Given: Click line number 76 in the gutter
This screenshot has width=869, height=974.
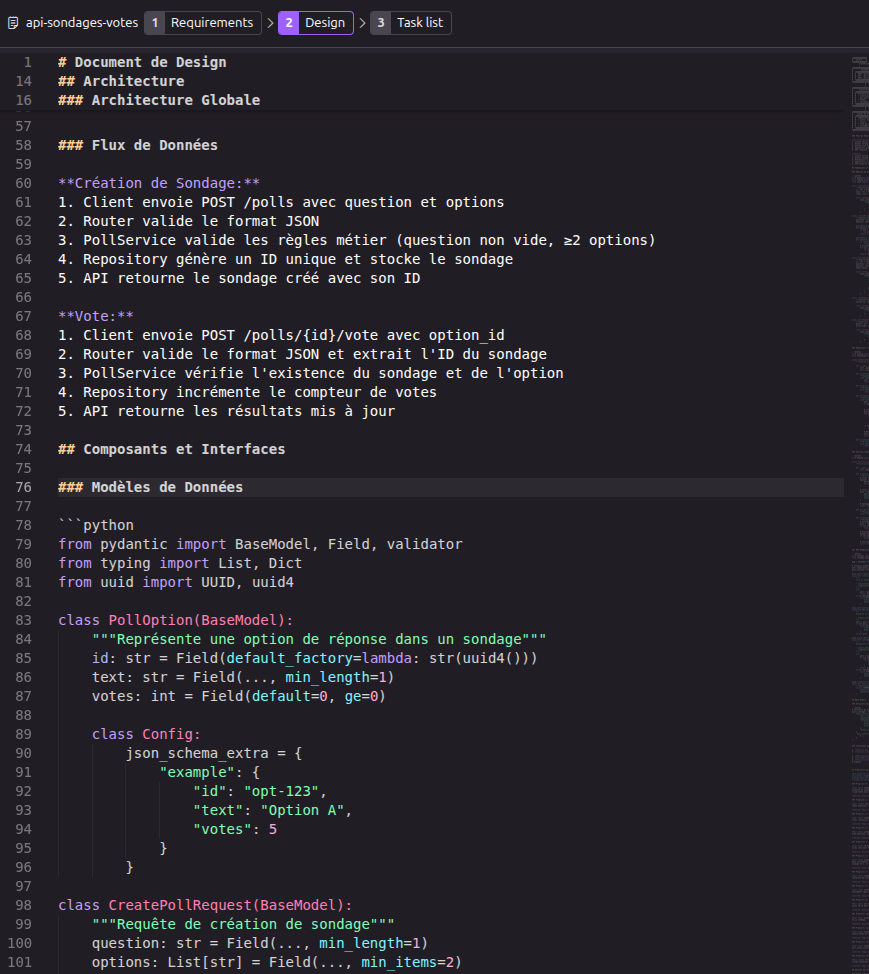Looking at the screenshot, I should pos(24,488).
